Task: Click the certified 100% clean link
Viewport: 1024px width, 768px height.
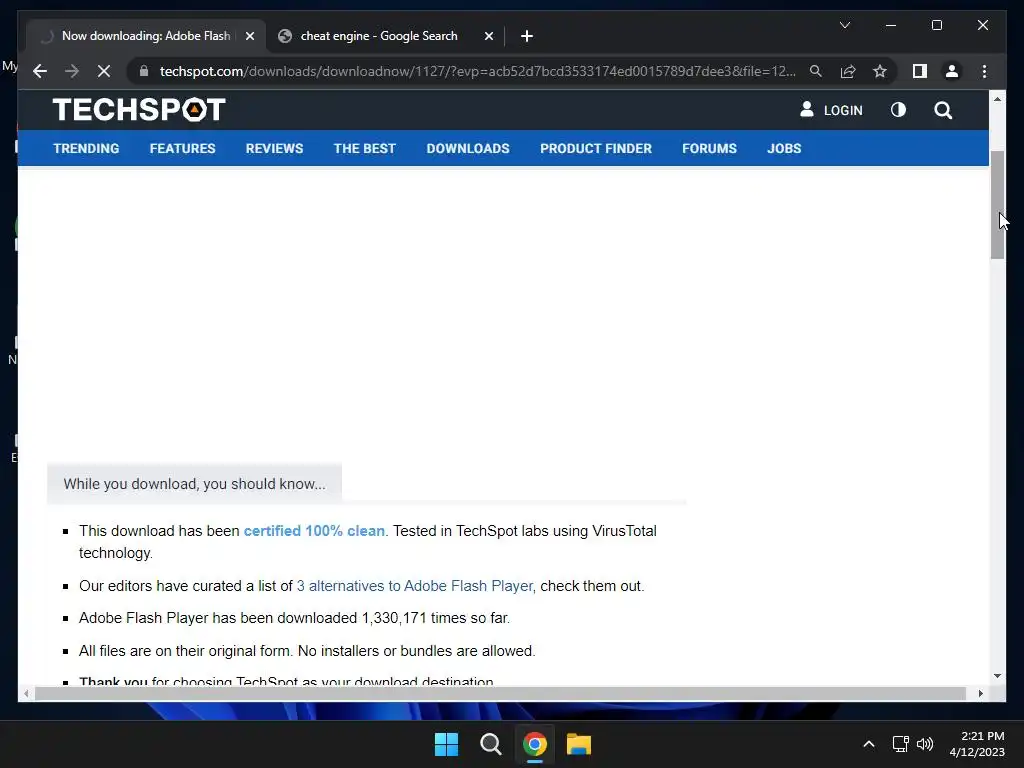Action: tap(314, 531)
